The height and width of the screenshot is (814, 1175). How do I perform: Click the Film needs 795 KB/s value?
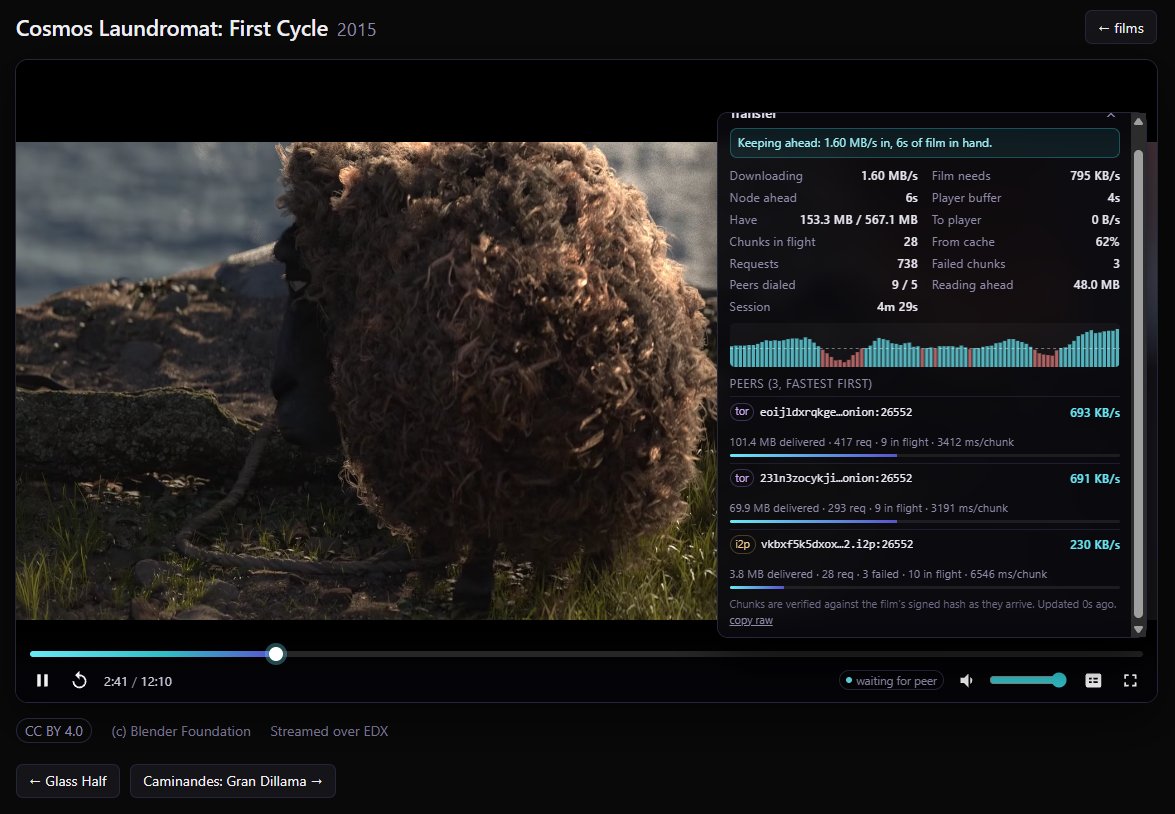(1095, 175)
